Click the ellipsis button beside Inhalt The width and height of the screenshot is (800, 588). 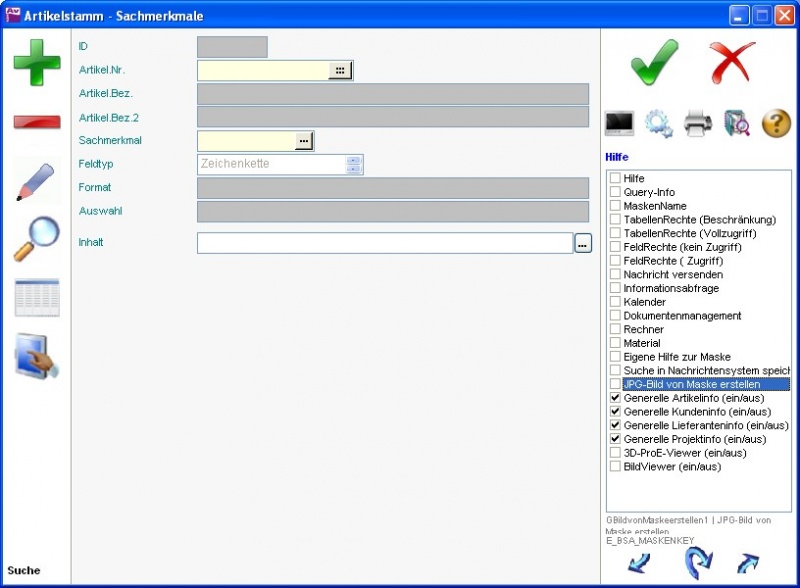tap(583, 243)
